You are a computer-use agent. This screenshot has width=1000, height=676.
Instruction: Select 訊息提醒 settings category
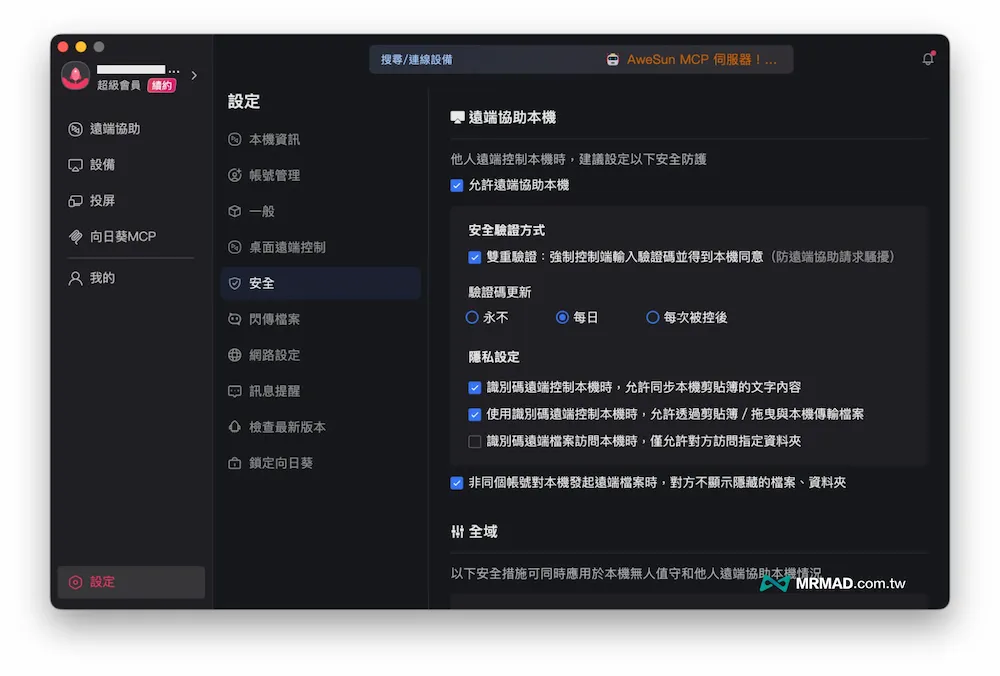tap(321, 391)
